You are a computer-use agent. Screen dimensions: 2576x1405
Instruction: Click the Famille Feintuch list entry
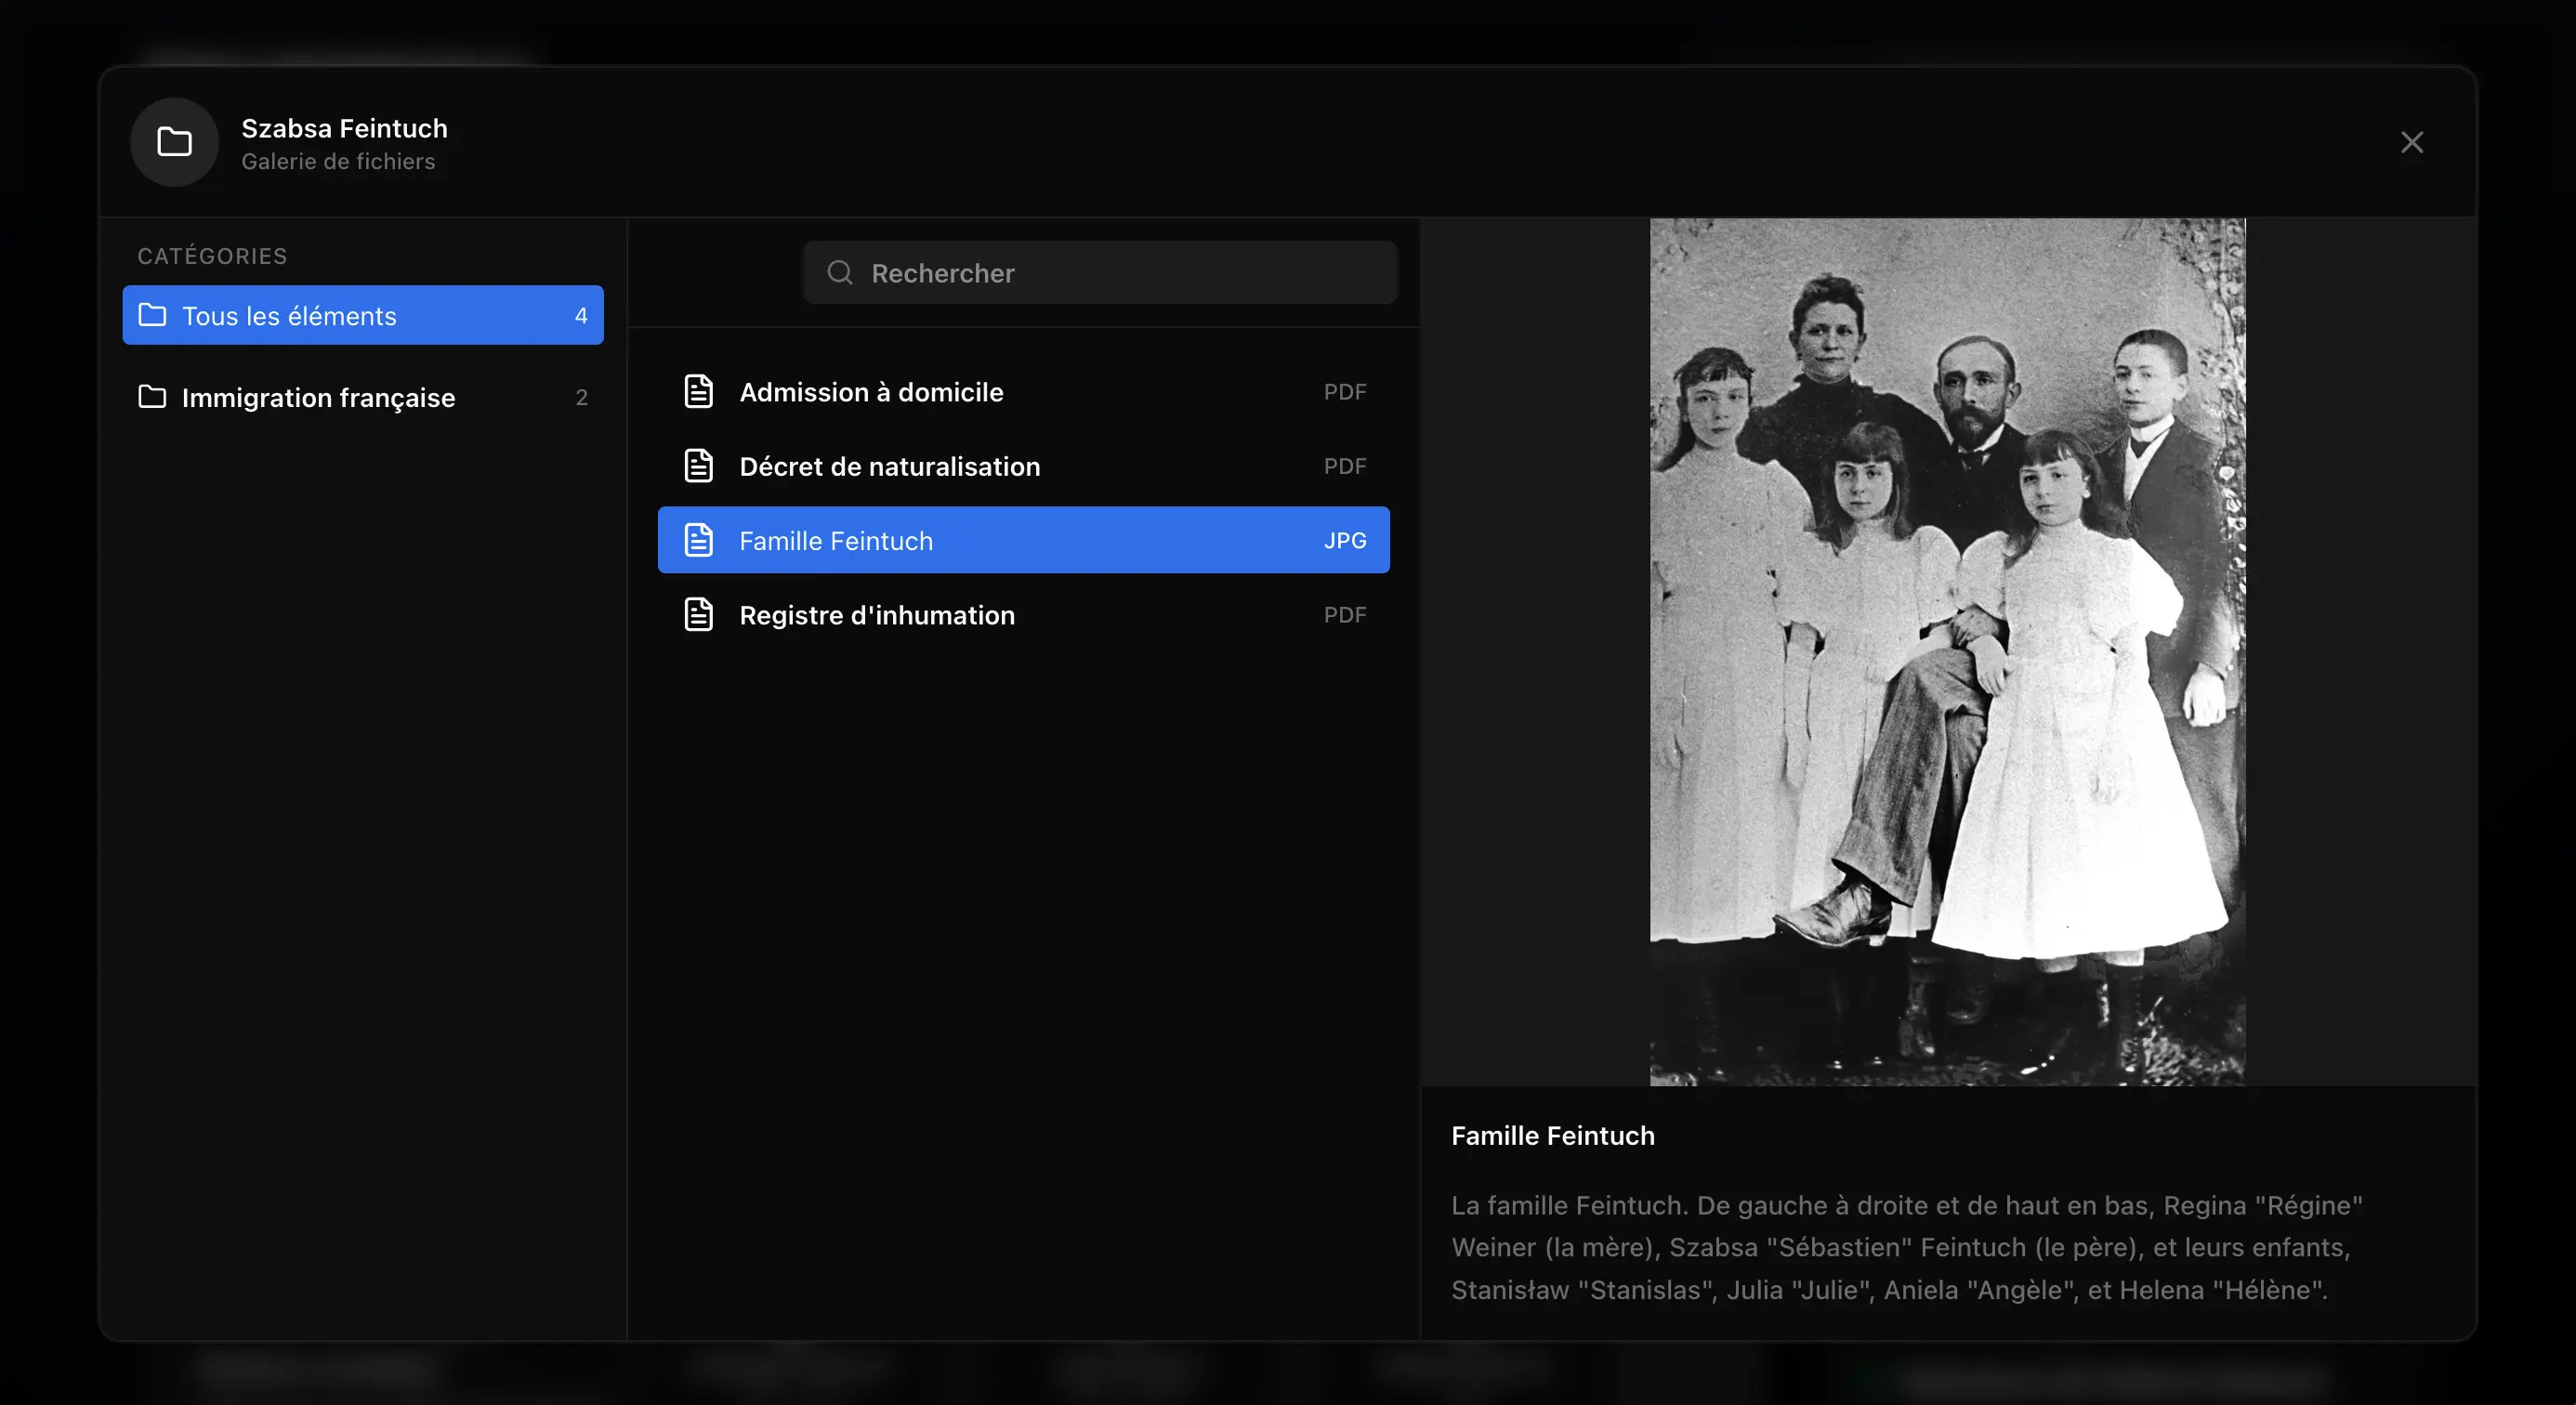[836, 541]
